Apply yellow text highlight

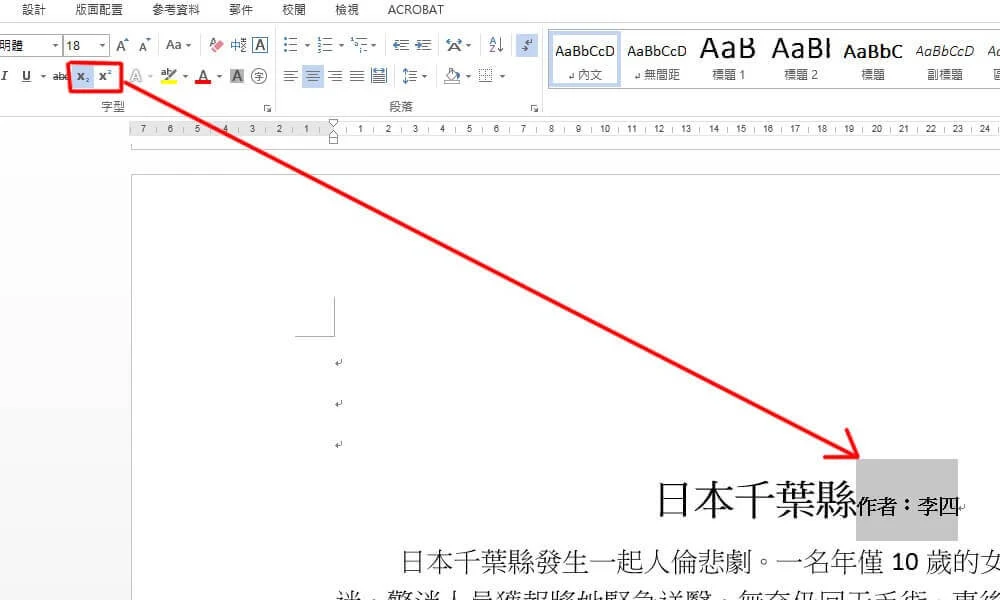point(168,77)
